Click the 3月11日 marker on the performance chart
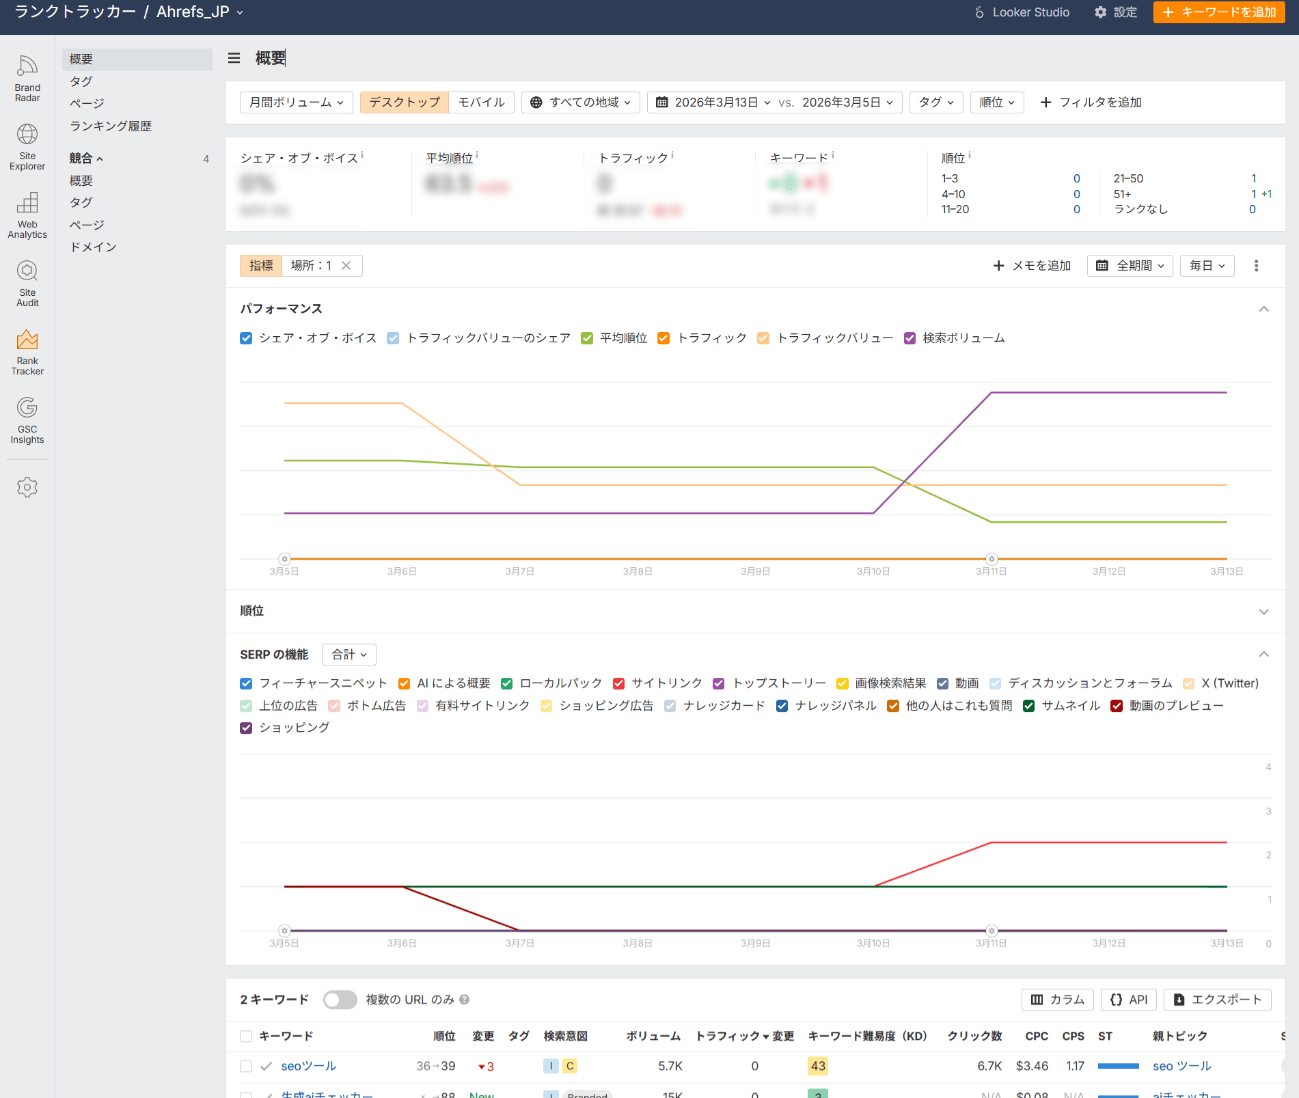 point(991,559)
